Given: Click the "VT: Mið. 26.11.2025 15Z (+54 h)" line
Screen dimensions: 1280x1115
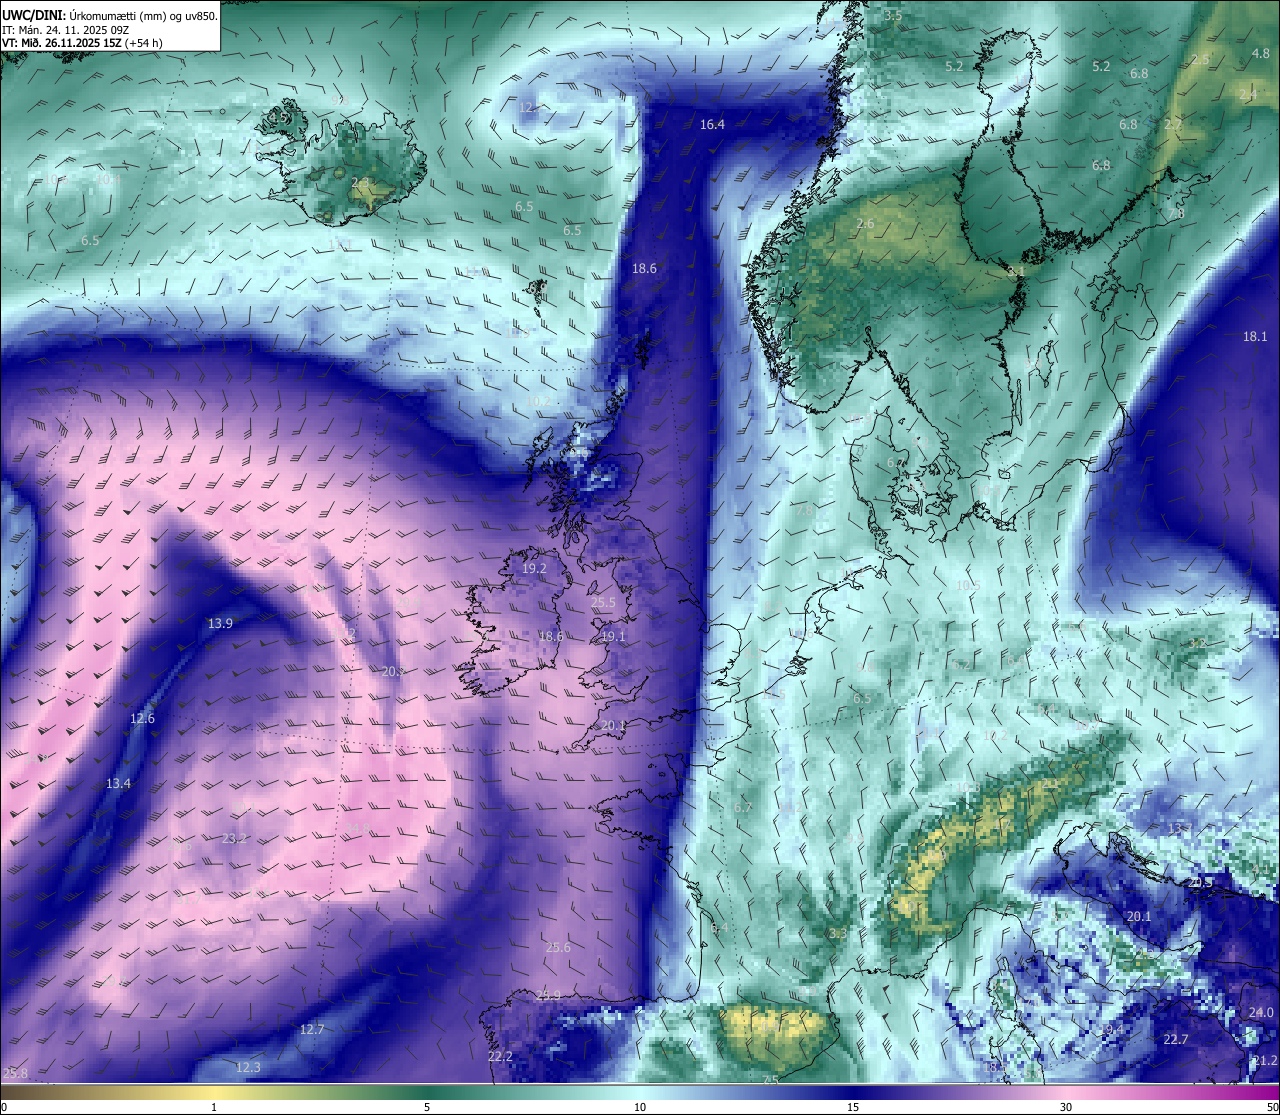Looking at the screenshot, I should tap(82, 43).
